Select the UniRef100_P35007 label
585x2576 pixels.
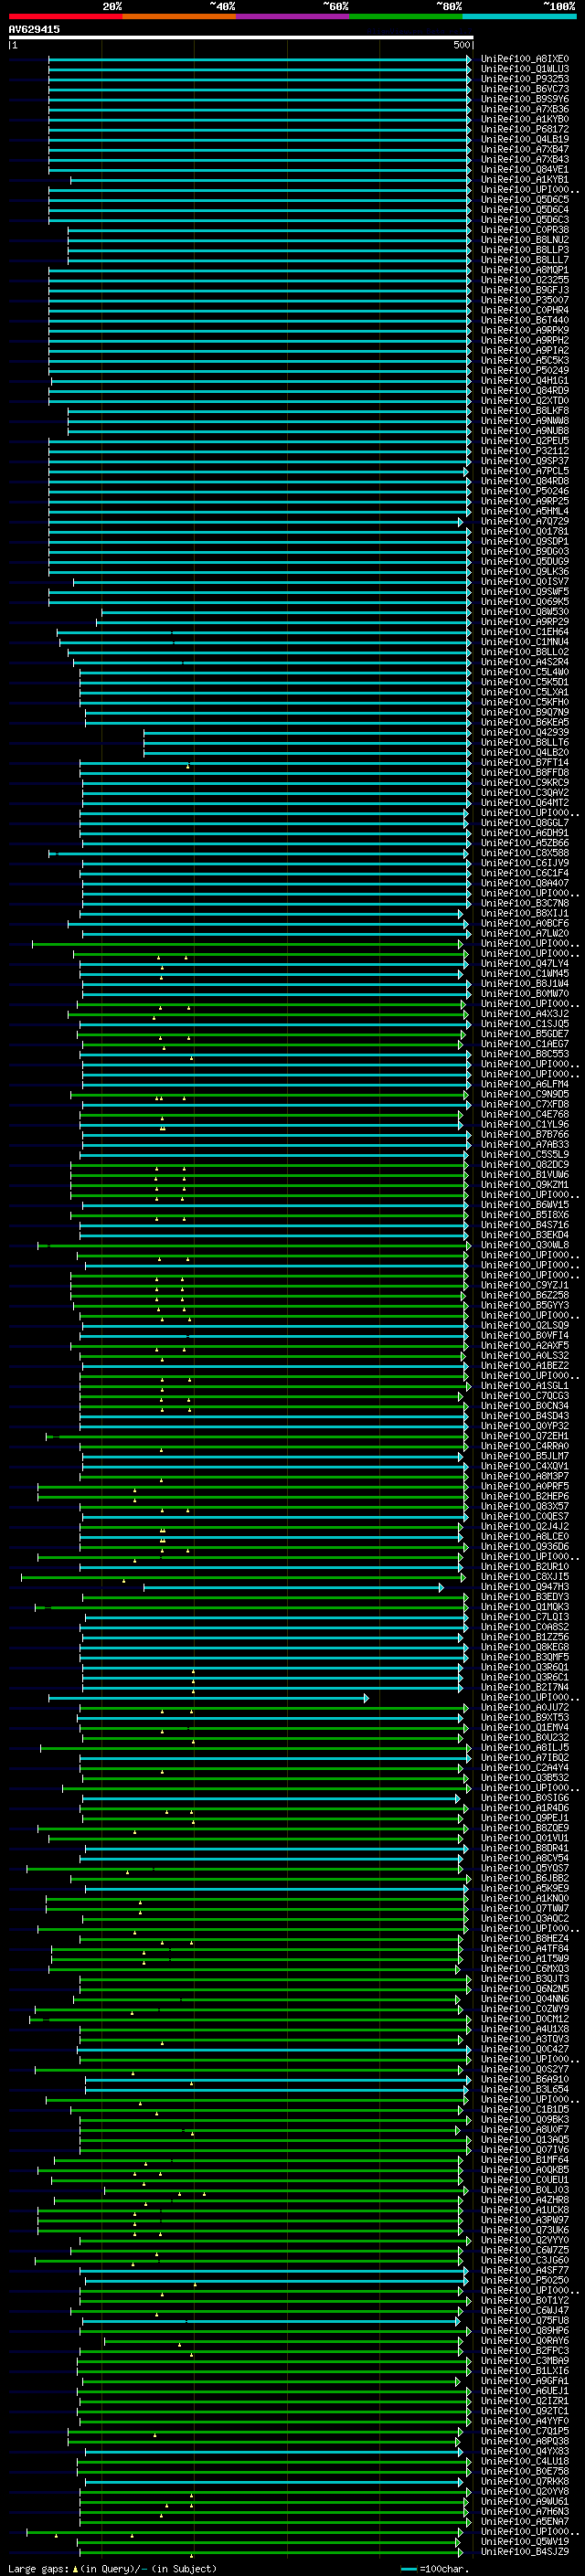point(525,300)
